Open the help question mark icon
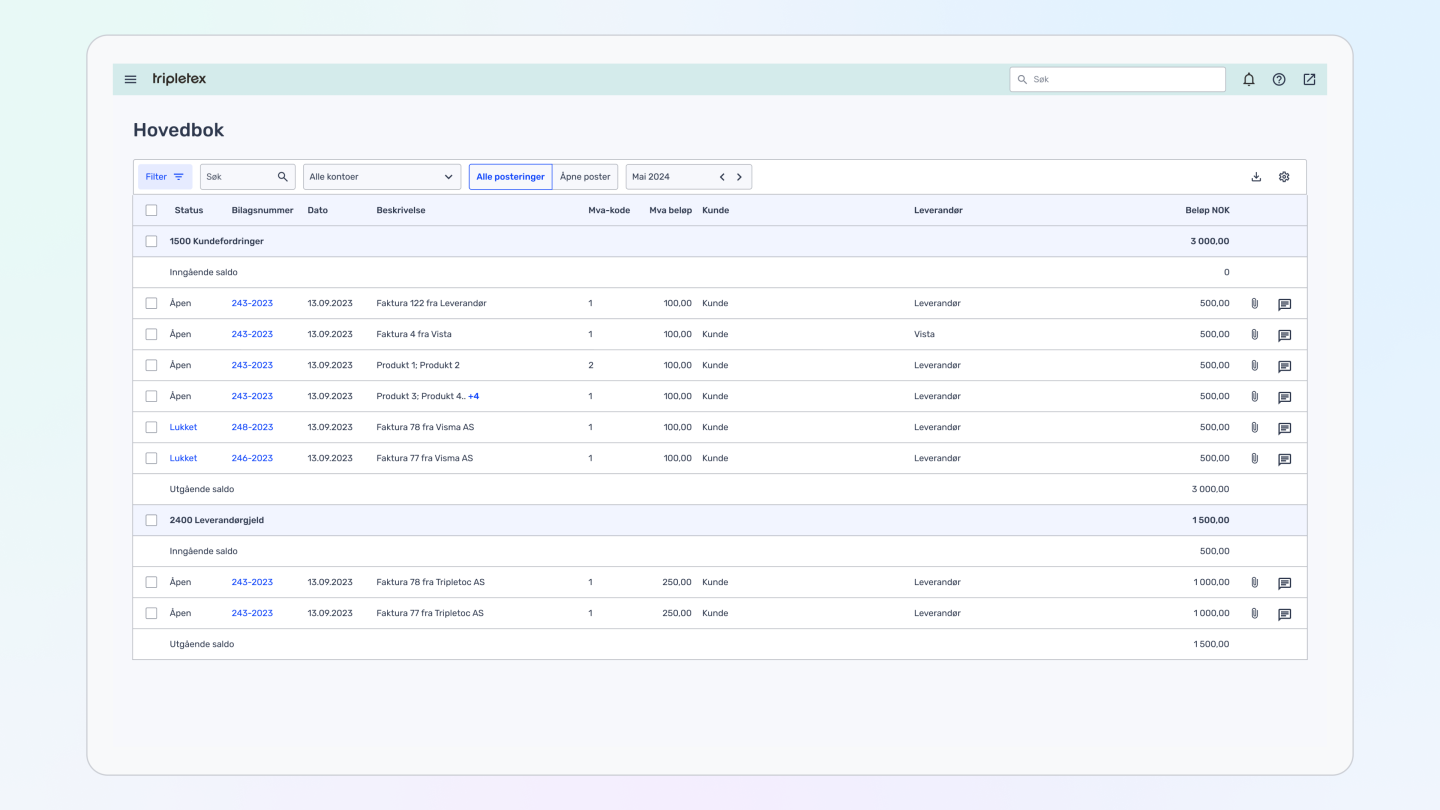 tap(1279, 79)
